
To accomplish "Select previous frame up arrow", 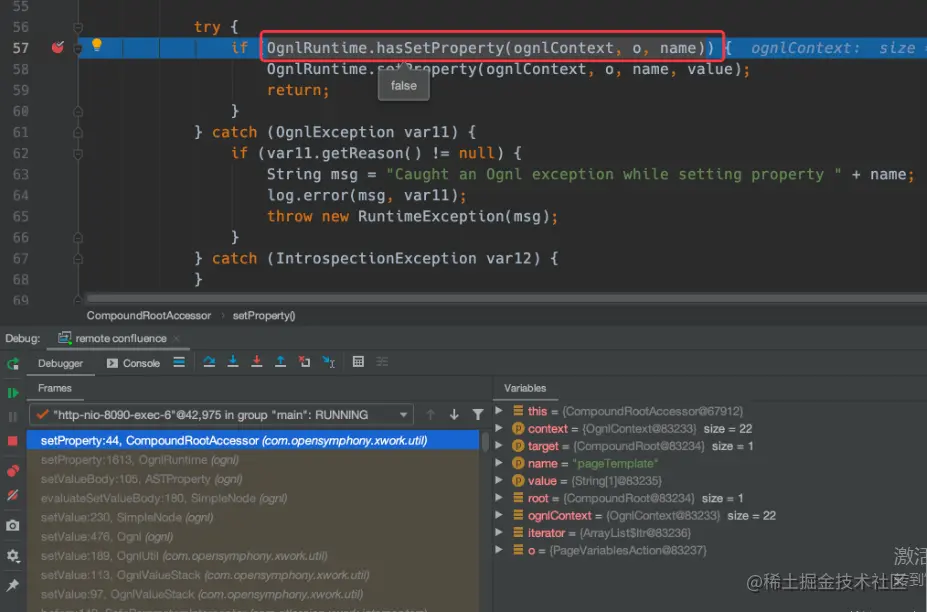I will coord(430,415).
